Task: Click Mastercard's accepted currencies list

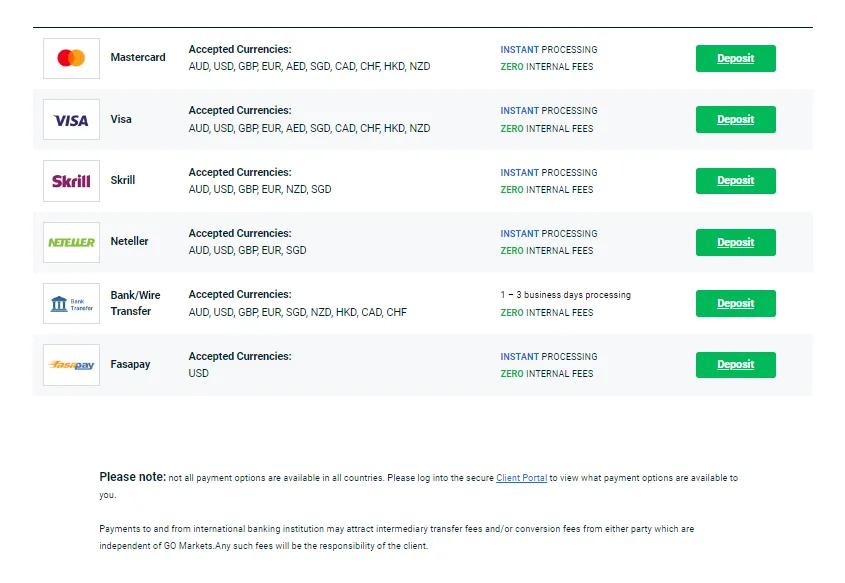Action: (x=309, y=66)
